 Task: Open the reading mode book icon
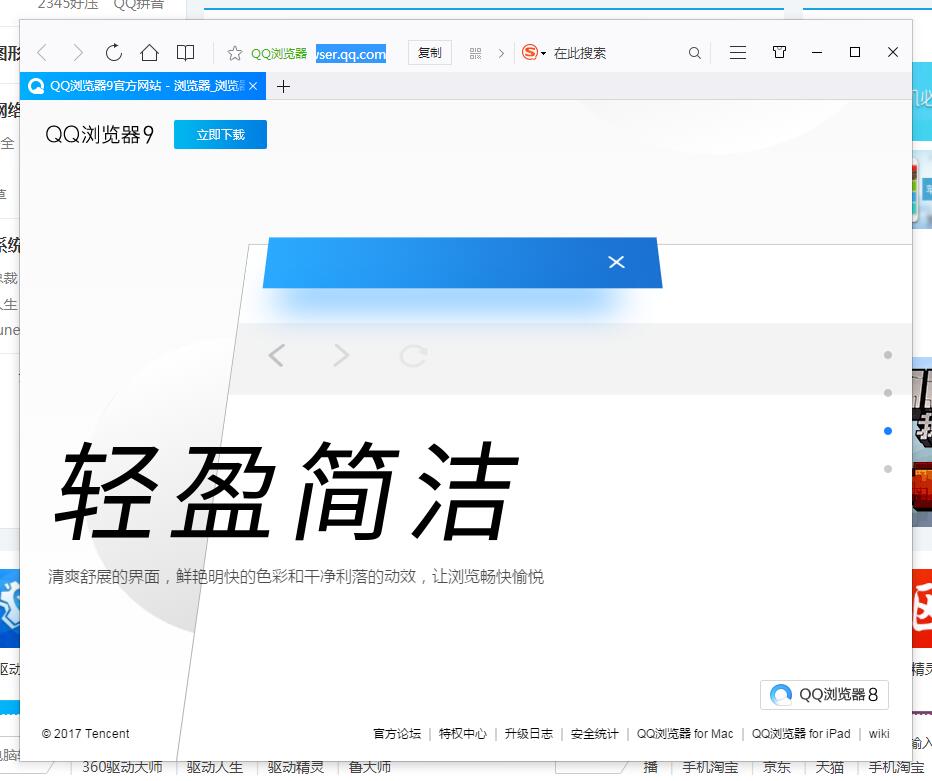coord(185,53)
